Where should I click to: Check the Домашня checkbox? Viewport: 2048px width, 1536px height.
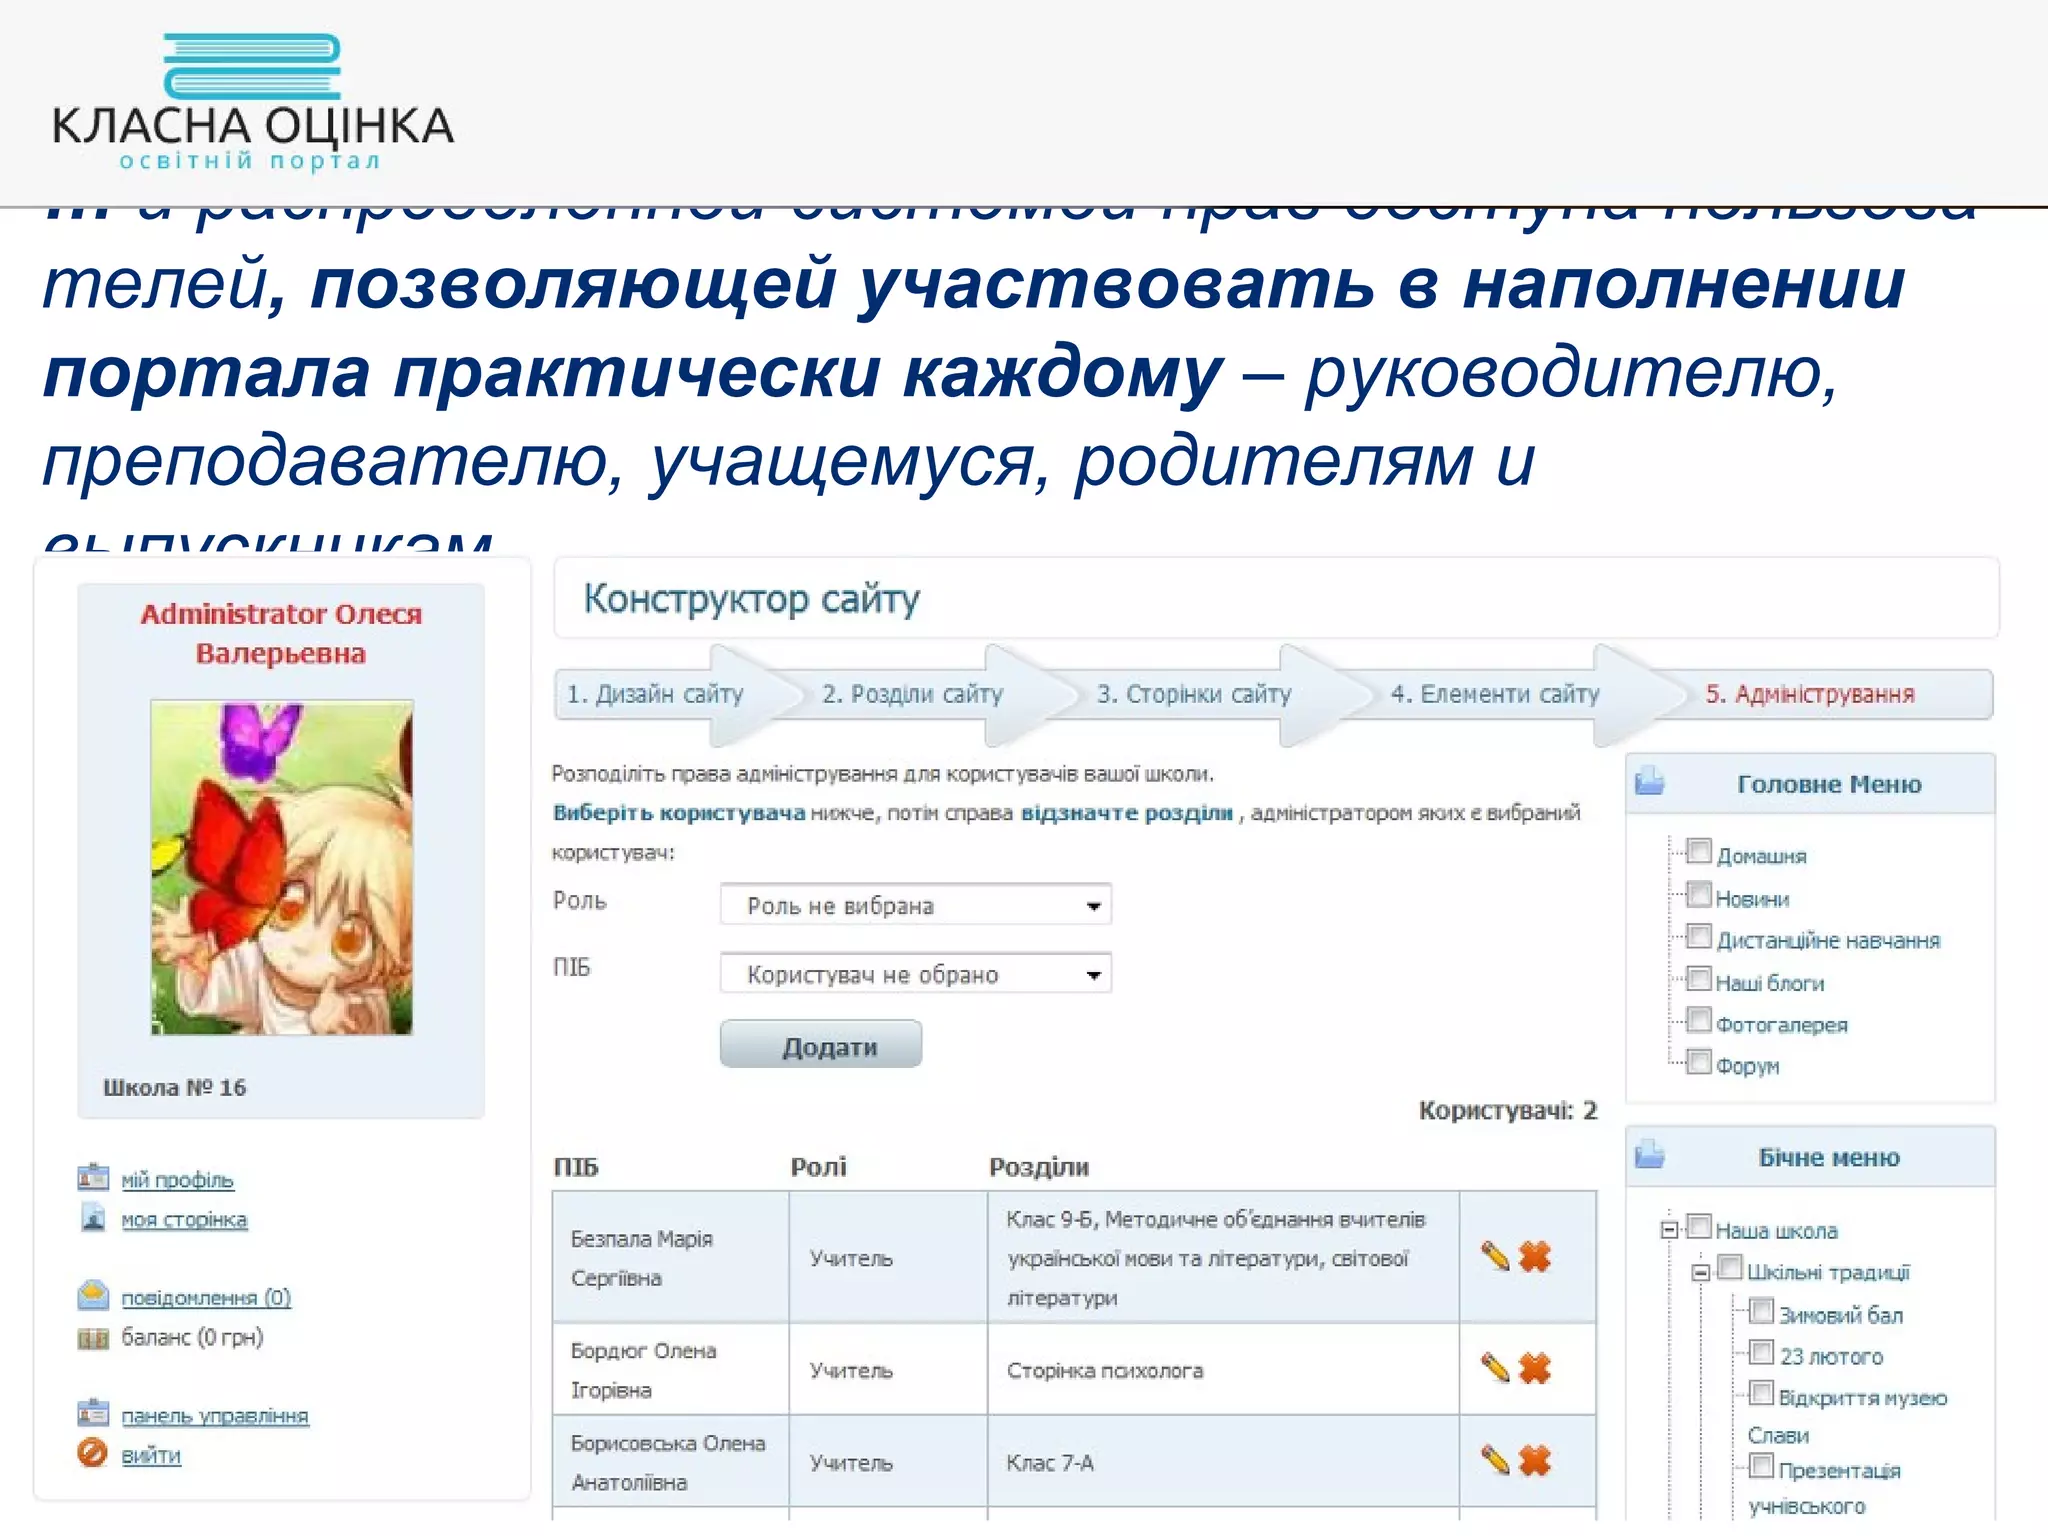(x=1699, y=851)
